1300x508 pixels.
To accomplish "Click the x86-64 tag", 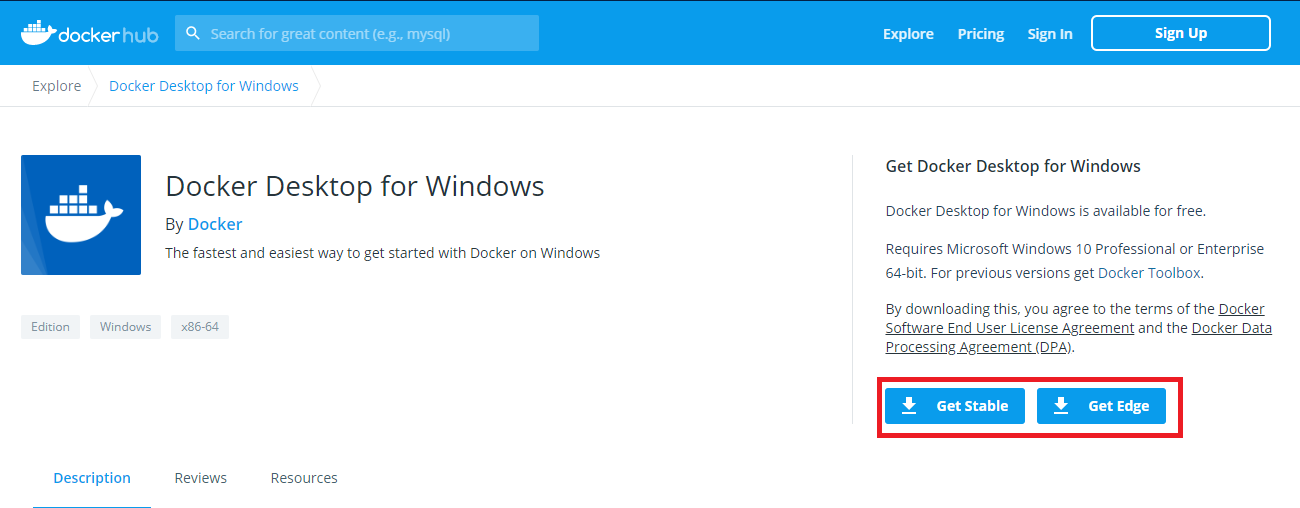I will pyautogui.click(x=200, y=327).
